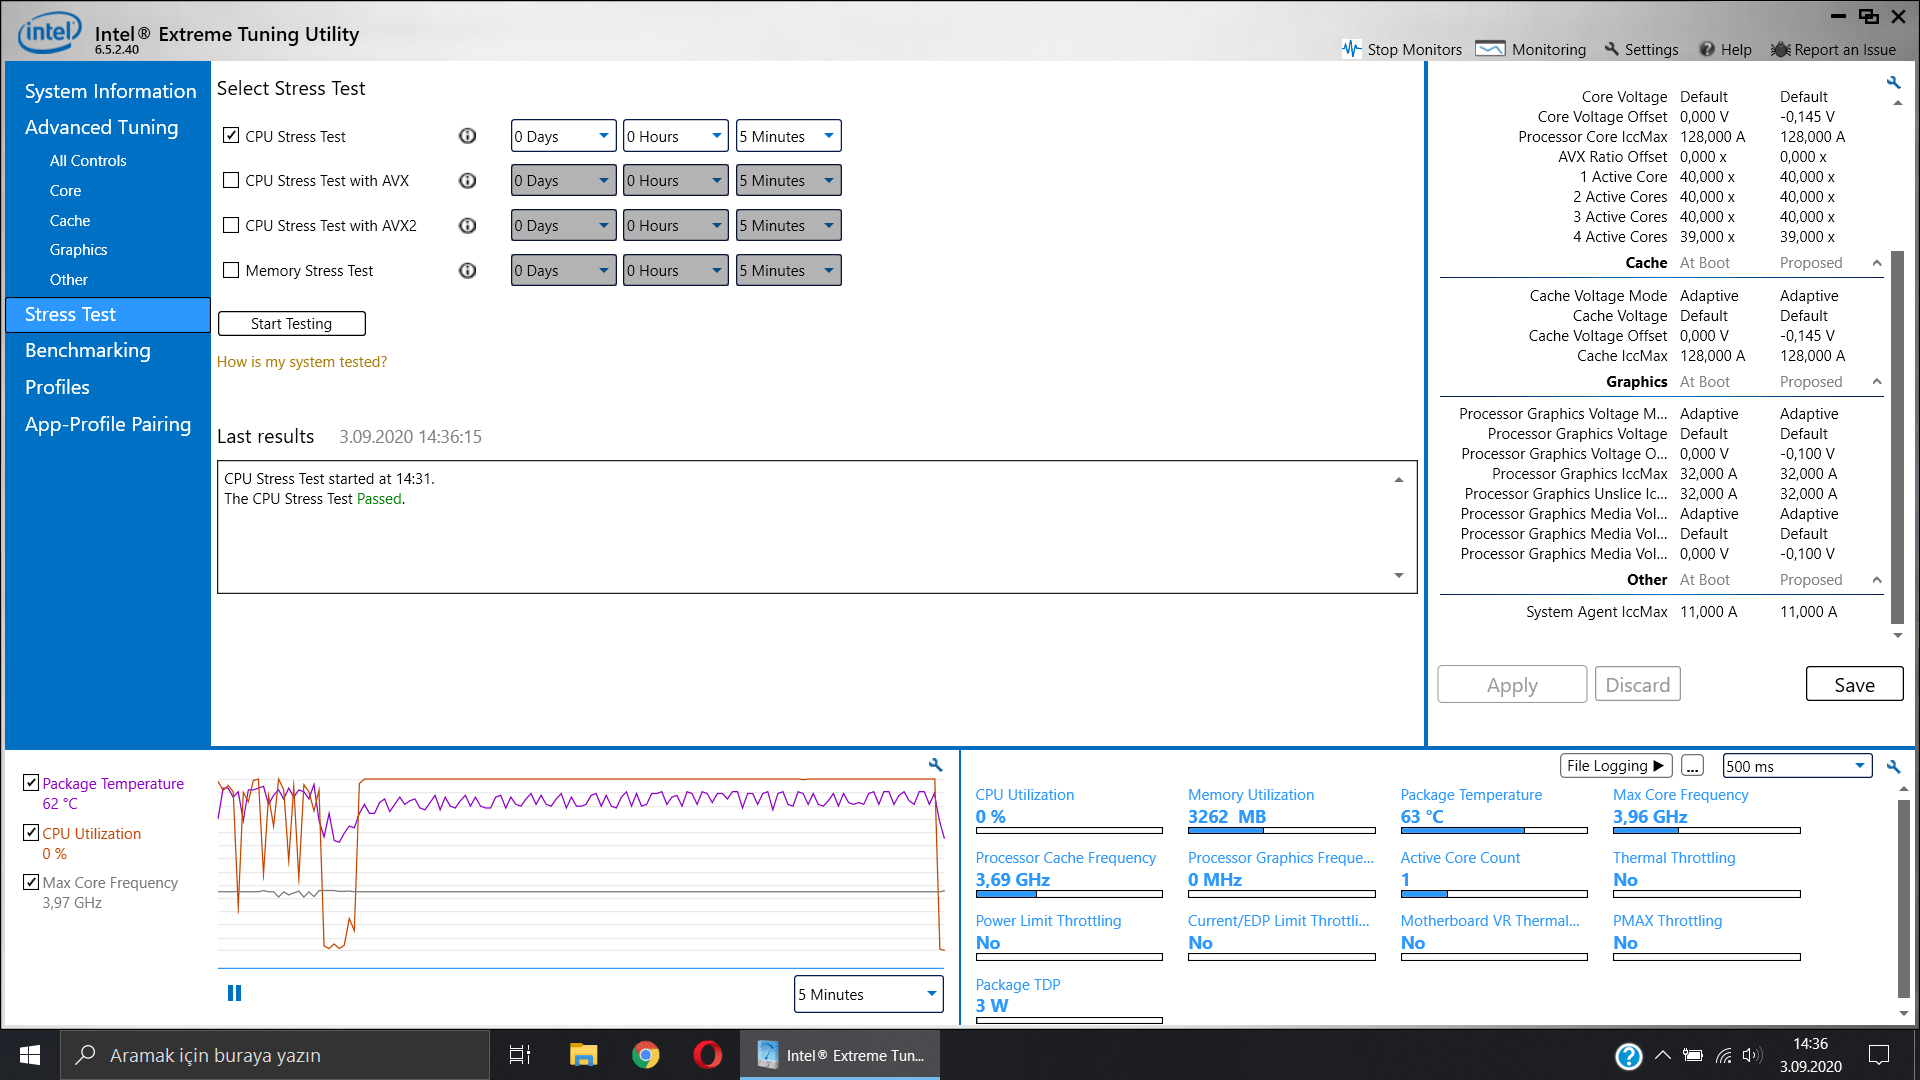Click the Start Testing button
Viewport: 1920px width, 1080px height.
291,324
